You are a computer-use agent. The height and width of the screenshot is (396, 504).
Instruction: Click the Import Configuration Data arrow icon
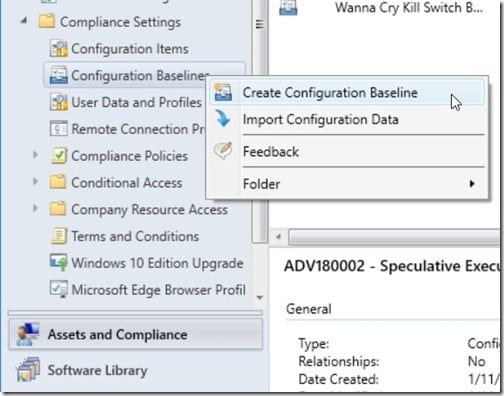point(222,118)
